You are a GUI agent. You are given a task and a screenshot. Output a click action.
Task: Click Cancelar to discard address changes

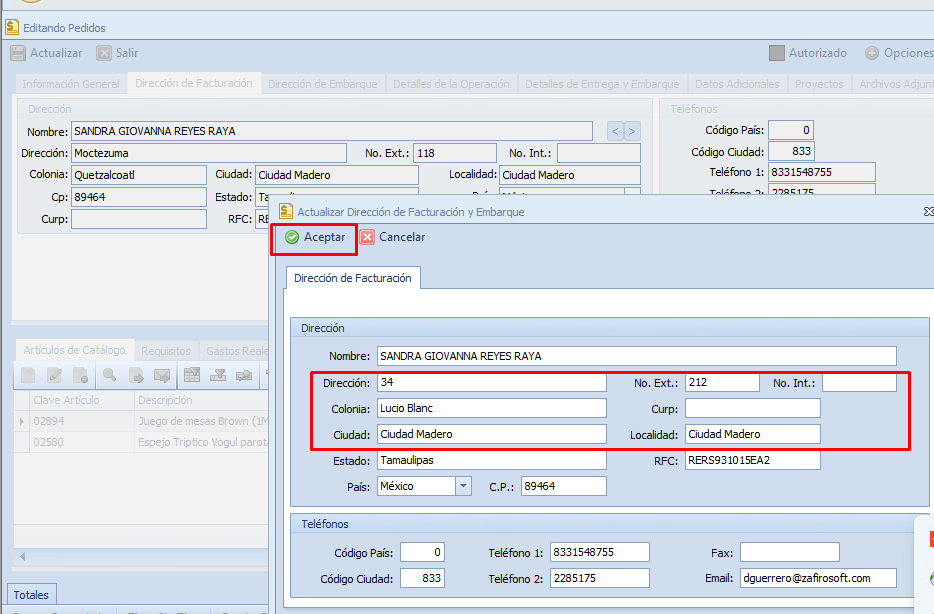[x=392, y=238]
